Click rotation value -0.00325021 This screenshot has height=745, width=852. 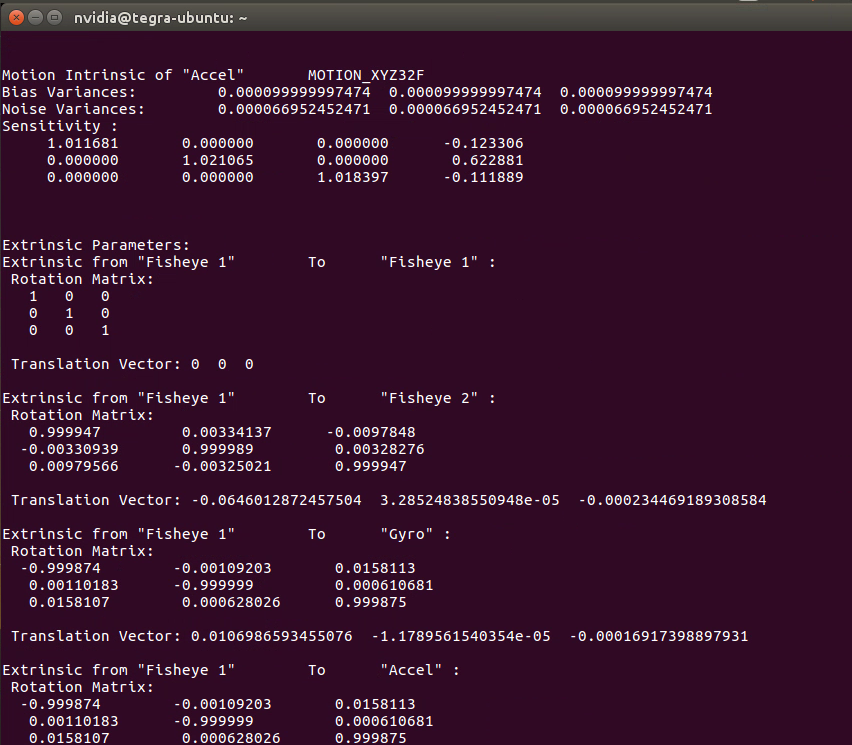point(222,466)
